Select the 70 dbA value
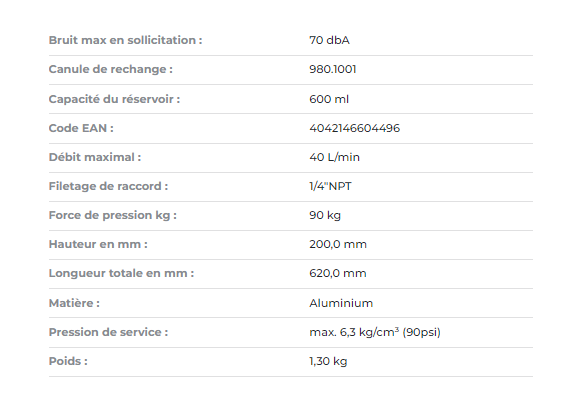The image size is (588, 407). click(x=329, y=40)
